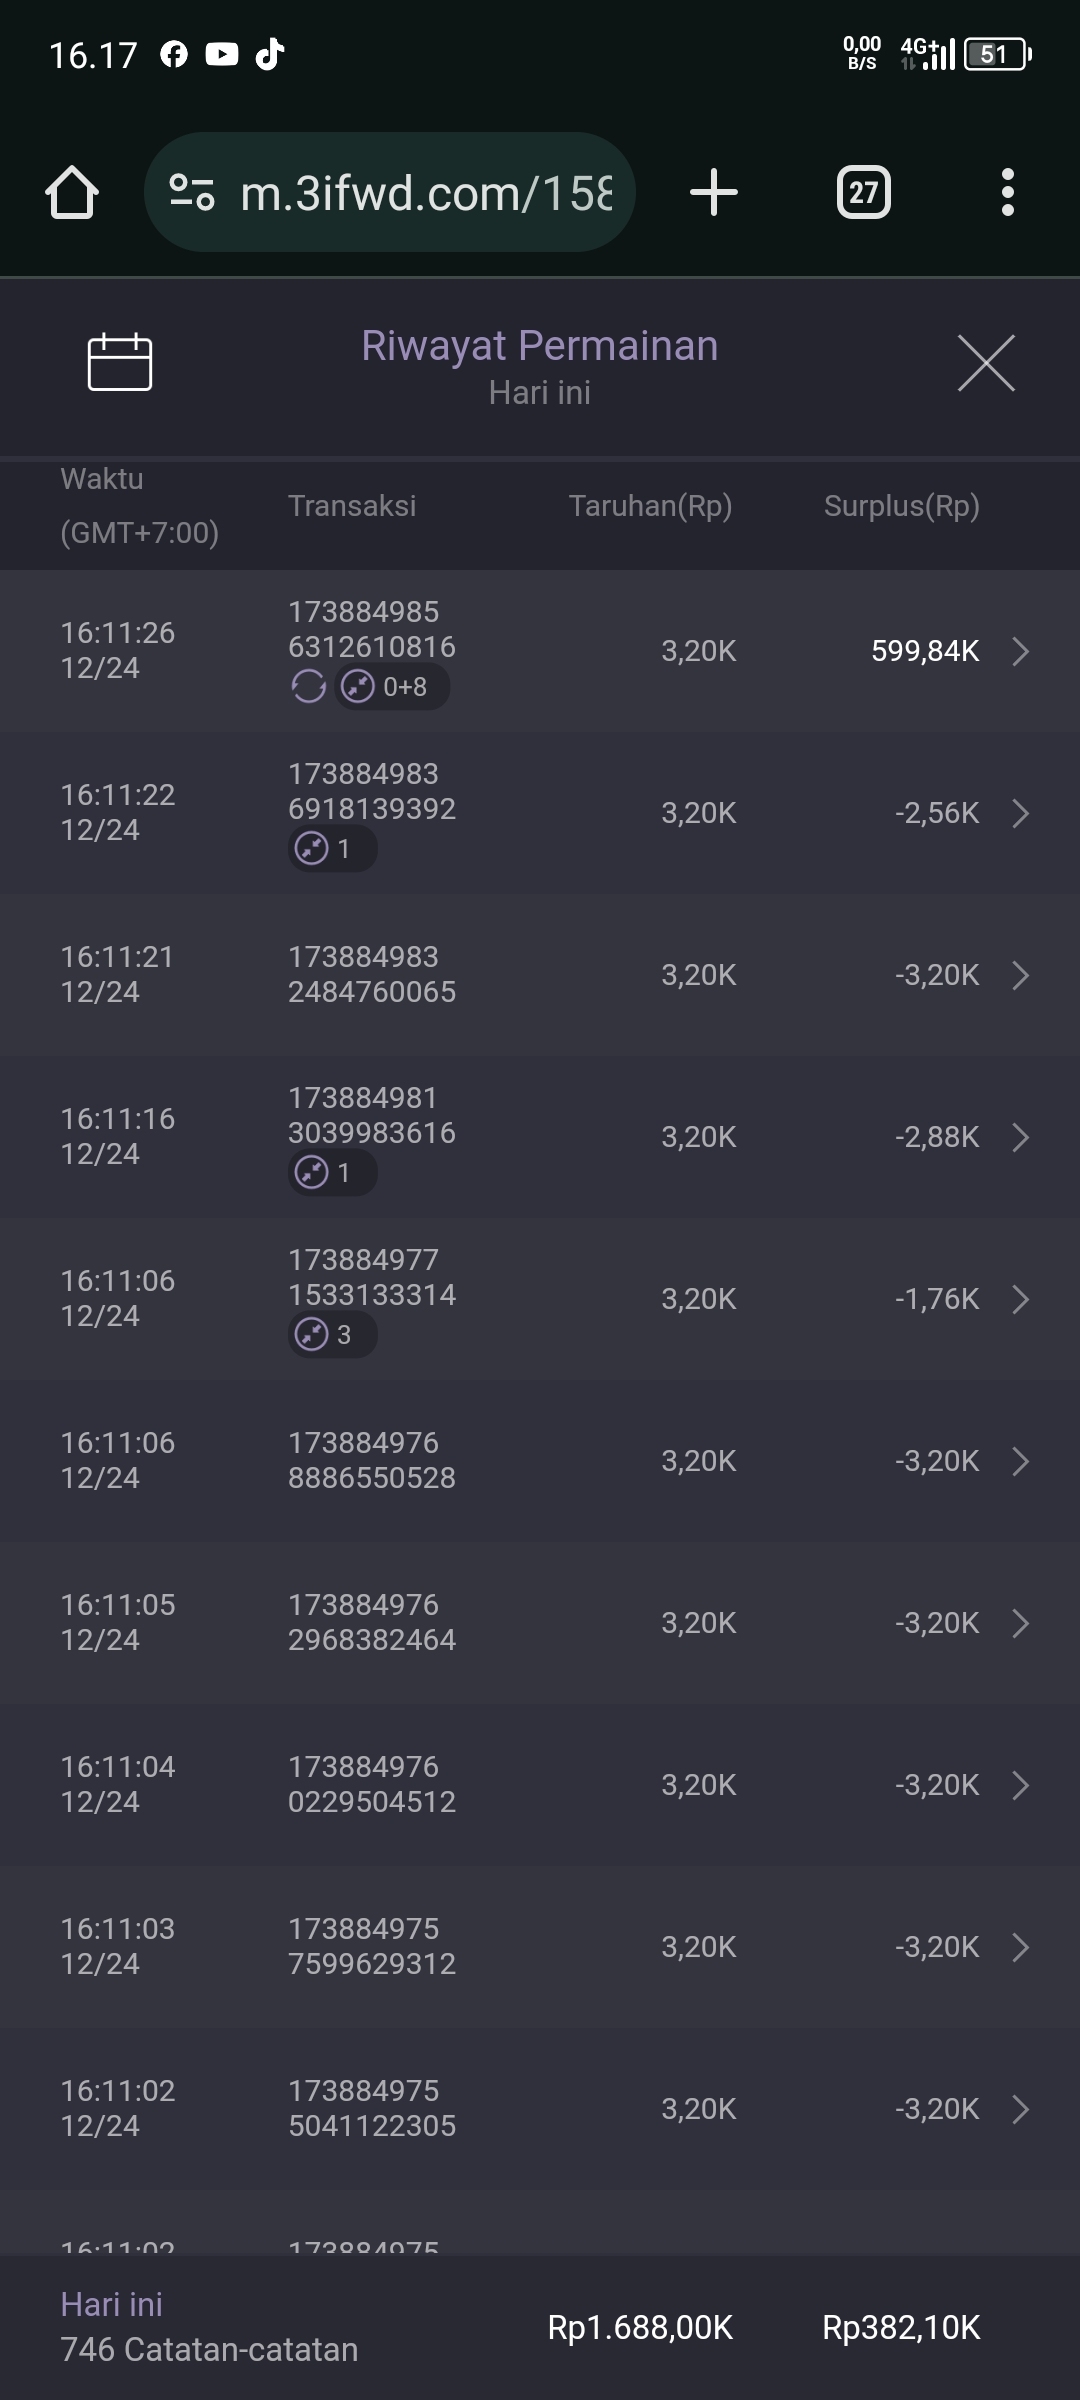The width and height of the screenshot is (1080, 2400).
Task: Tap the refresh circle icon in first transaction
Action: pos(308,687)
